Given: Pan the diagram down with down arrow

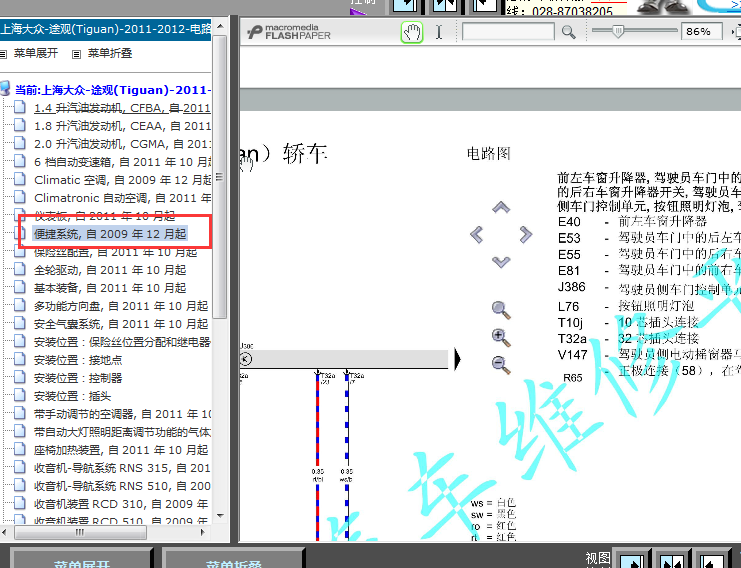Looking at the screenshot, I should point(501,262).
